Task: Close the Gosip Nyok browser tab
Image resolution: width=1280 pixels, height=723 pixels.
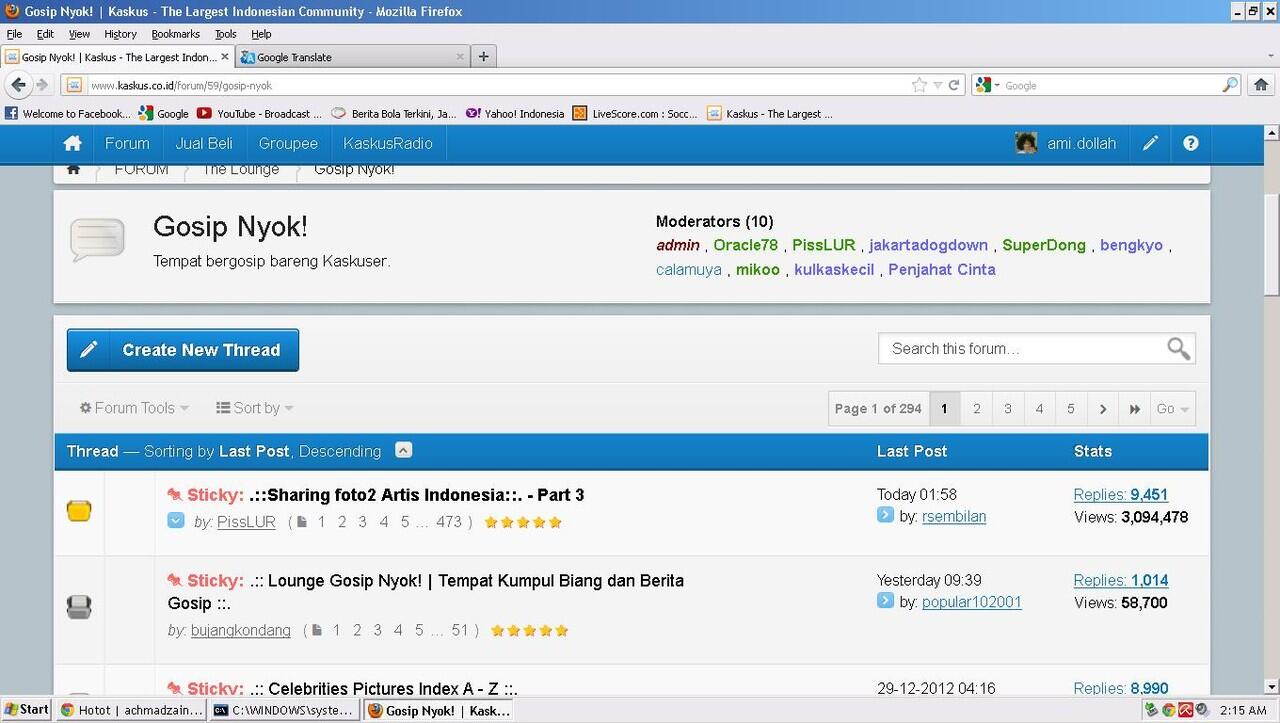Action: click(225, 57)
